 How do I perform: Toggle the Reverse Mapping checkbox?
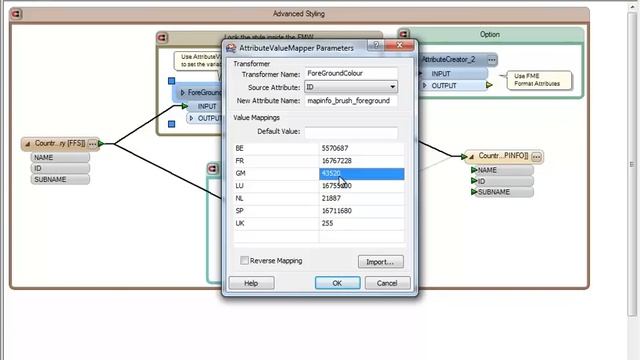pyautogui.click(x=244, y=260)
